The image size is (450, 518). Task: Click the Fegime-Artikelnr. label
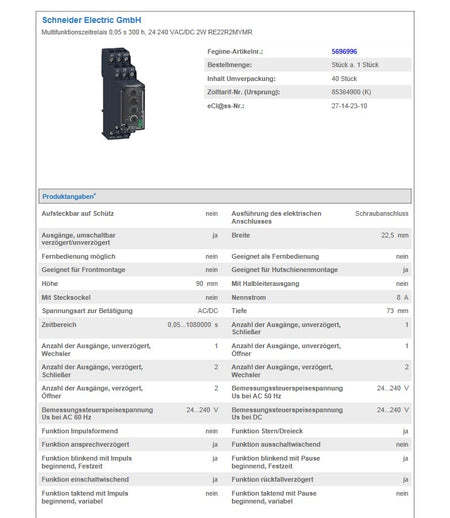pos(235,52)
